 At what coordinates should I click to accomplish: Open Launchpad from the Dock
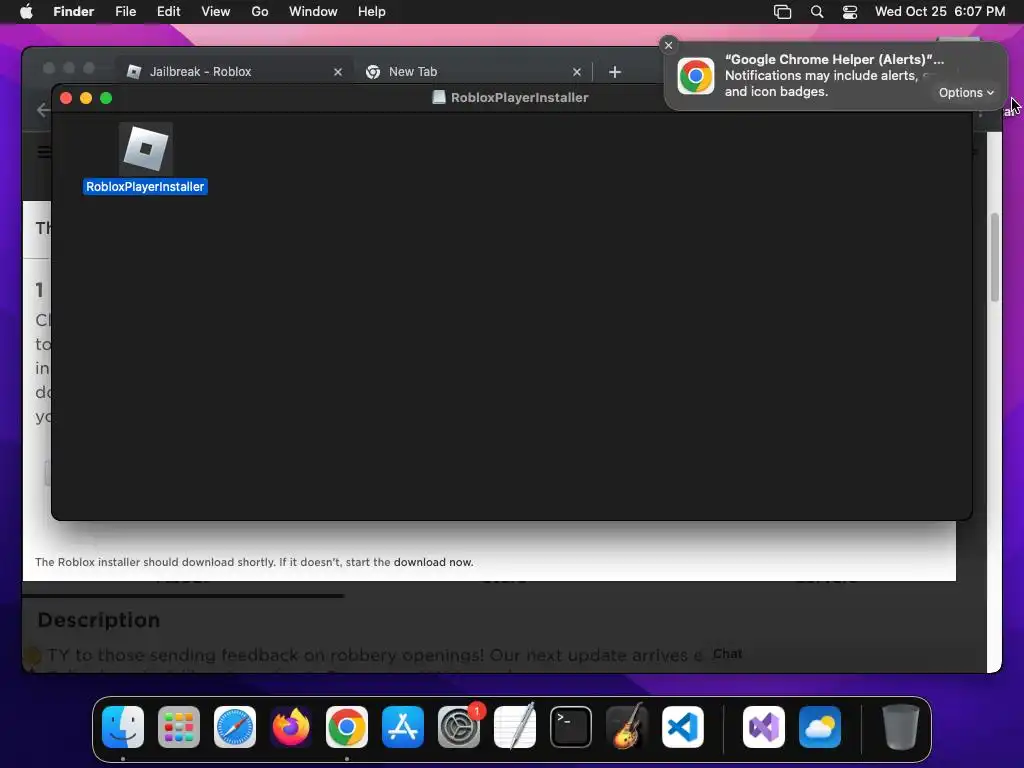tap(179, 727)
